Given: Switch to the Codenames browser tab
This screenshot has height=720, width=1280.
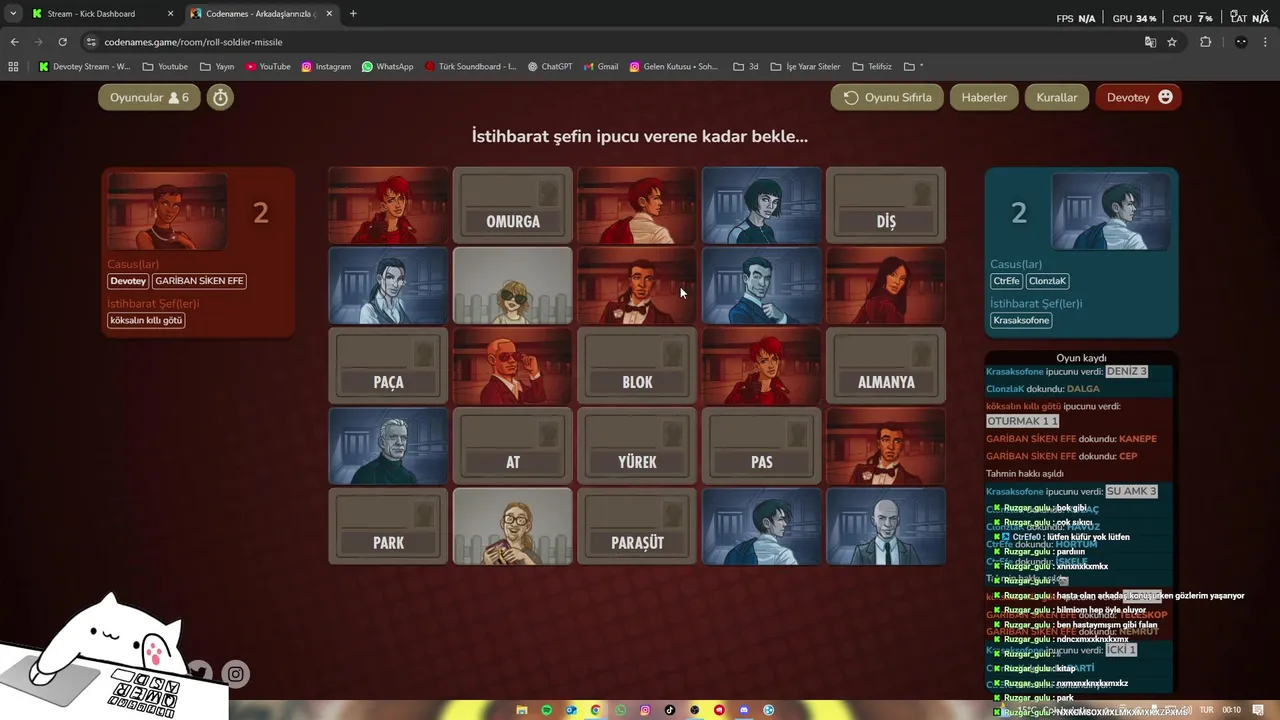Looking at the screenshot, I should (262, 14).
